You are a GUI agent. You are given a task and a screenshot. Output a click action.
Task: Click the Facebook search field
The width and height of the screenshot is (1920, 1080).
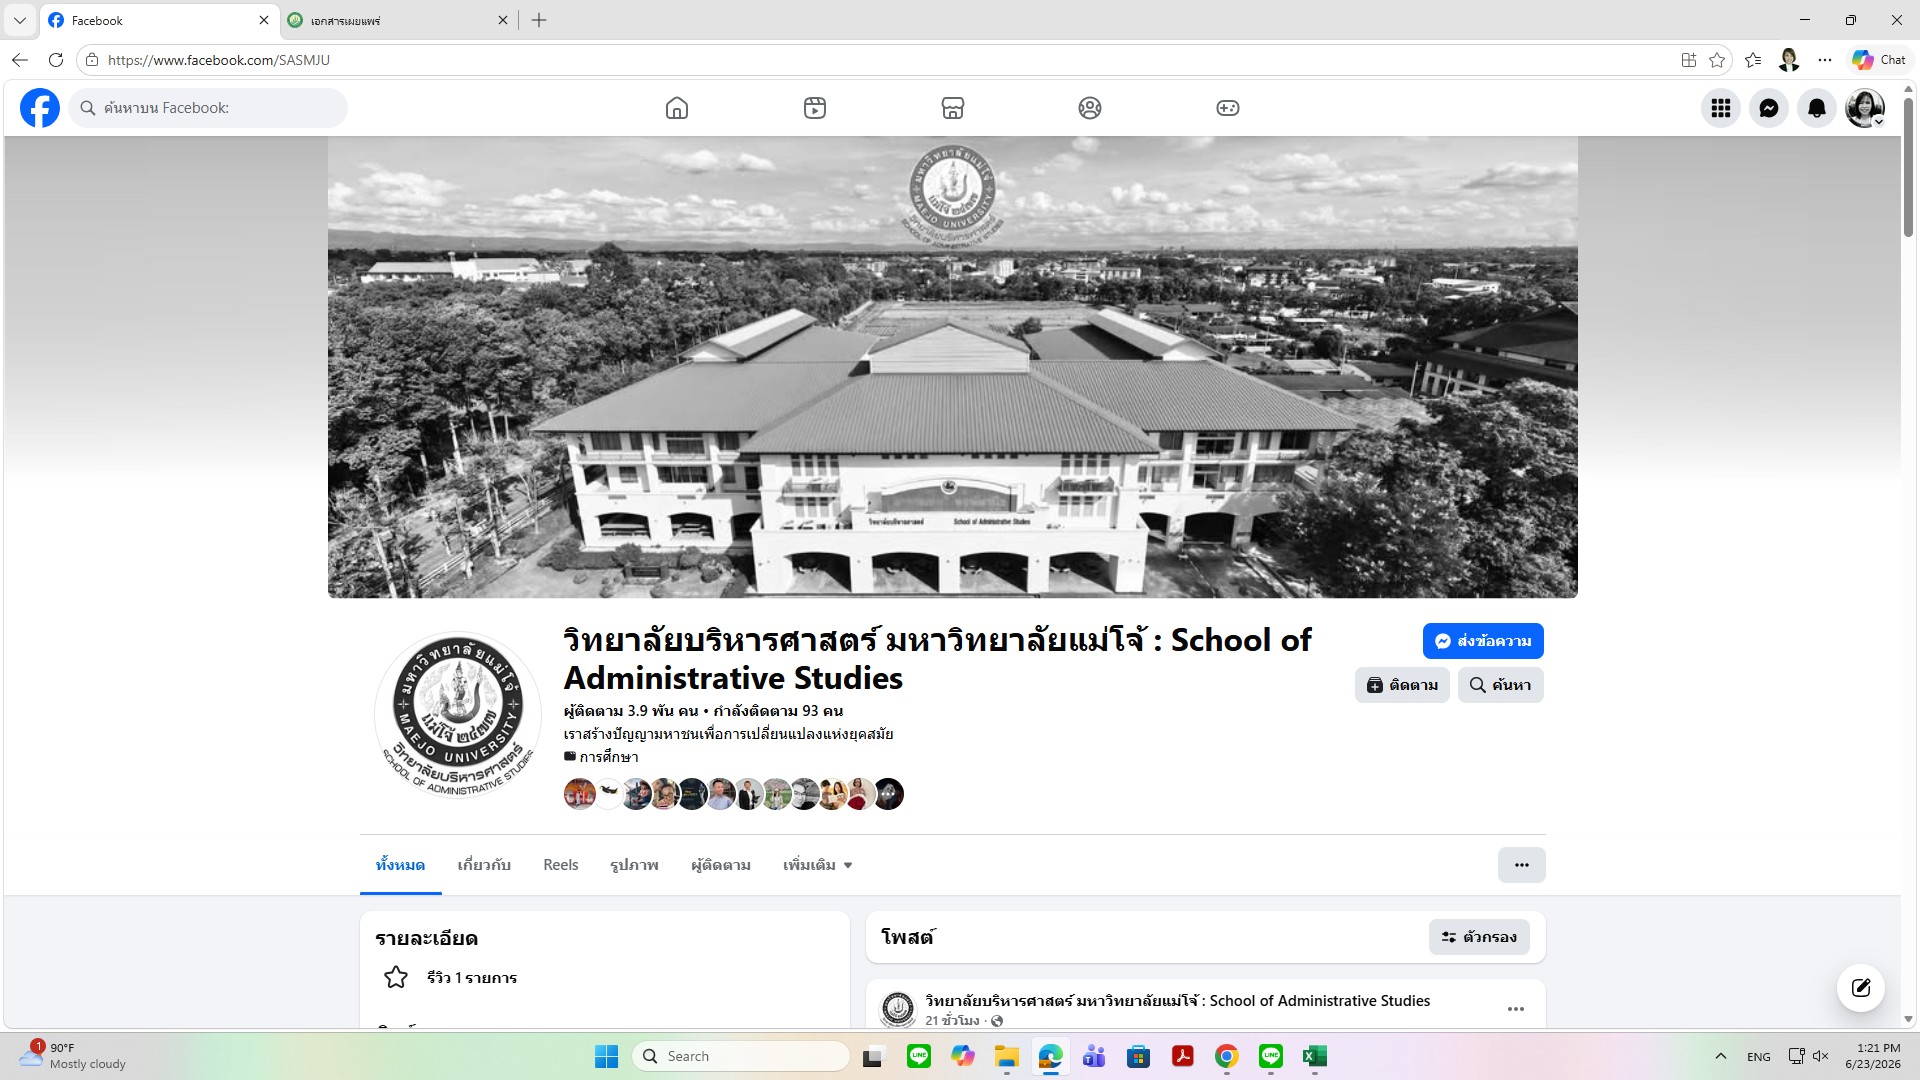point(208,108)
